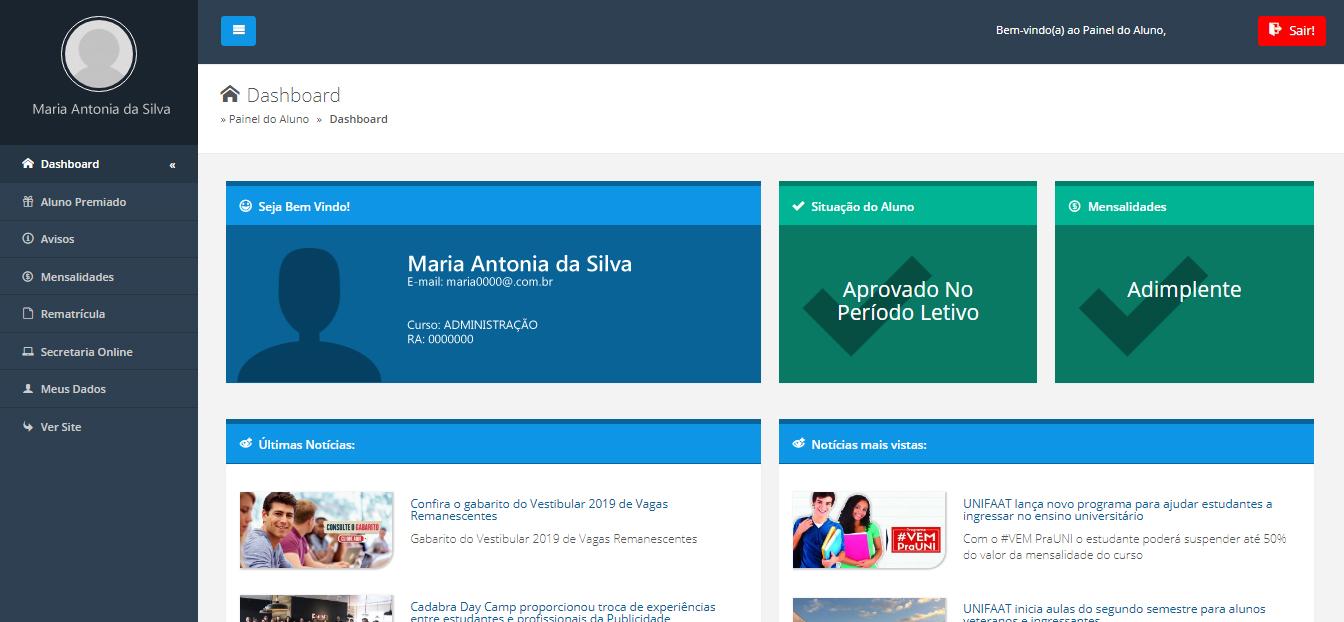The image size is (1344, 622).
Task: Click the Meus Dados user icon
Action: tap(28, 389)
